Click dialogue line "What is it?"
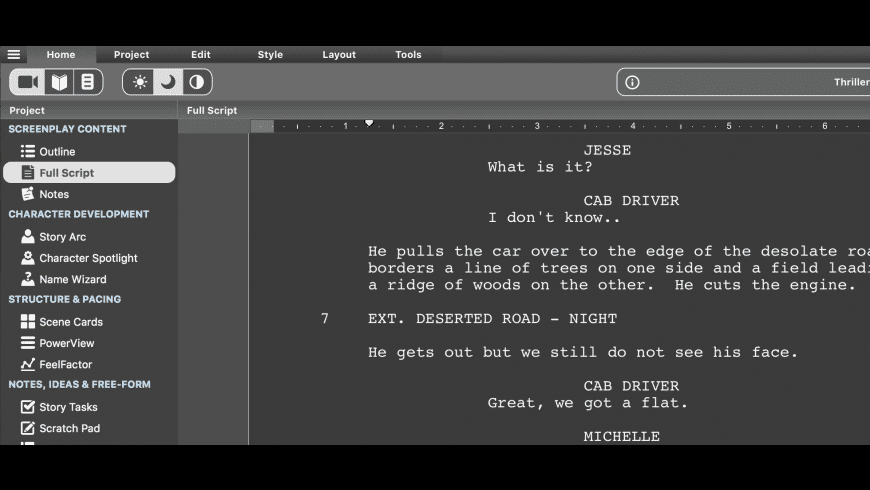Image resolution: width=870 pixels, height=490 pixels. point(540,167)
